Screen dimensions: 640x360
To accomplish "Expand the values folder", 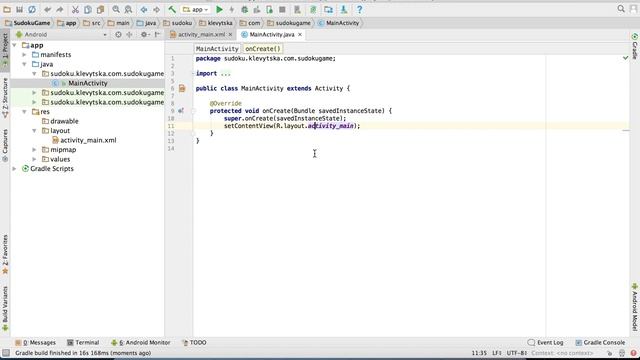I will click(34, 159).
